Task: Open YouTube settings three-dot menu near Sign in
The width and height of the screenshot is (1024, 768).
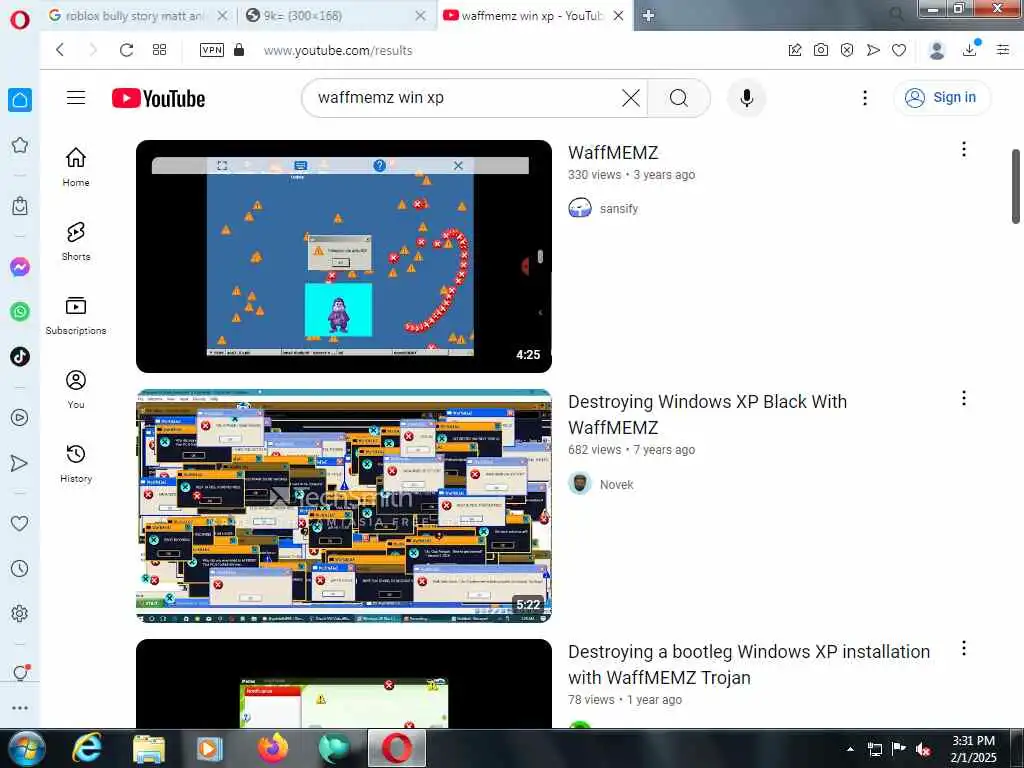Action: point(865,98)
